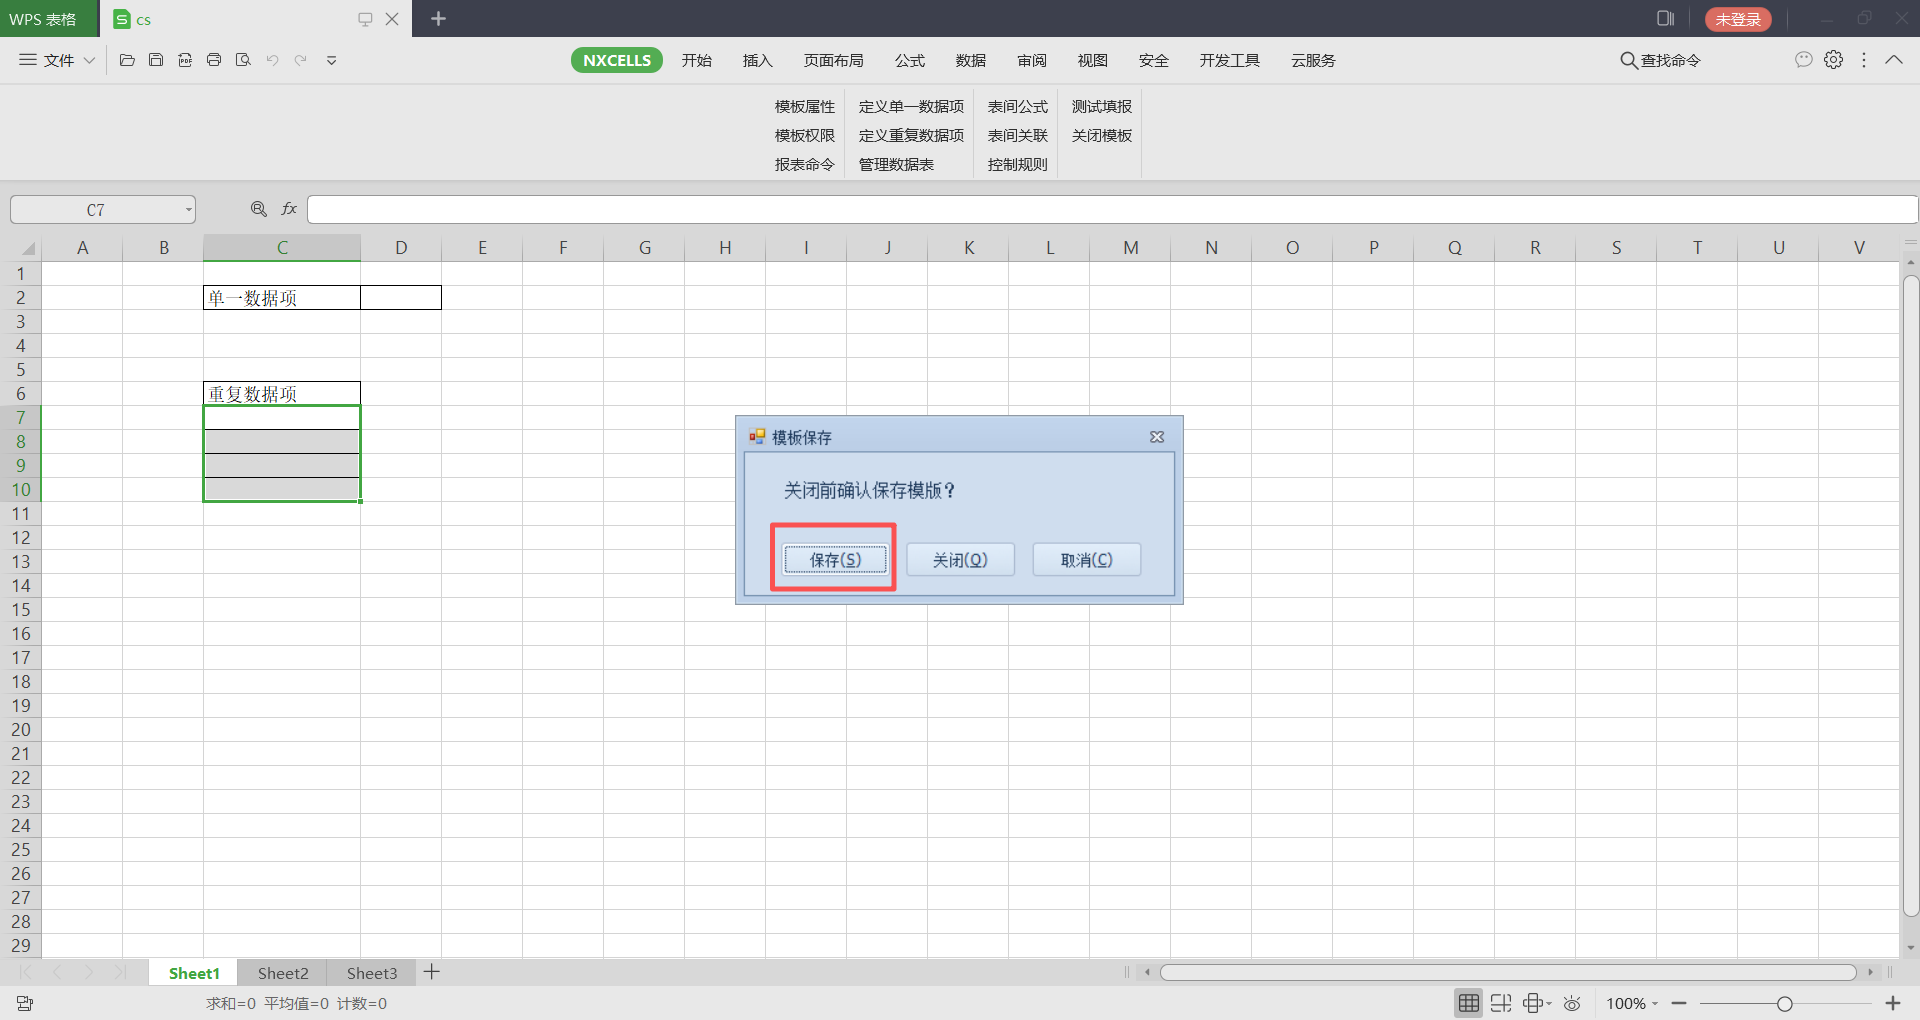Collapse the ribbon with the chevron arrow
Image resolution: width=1920 pixels, height=1020 pixels.
[x=1894, y=60]
